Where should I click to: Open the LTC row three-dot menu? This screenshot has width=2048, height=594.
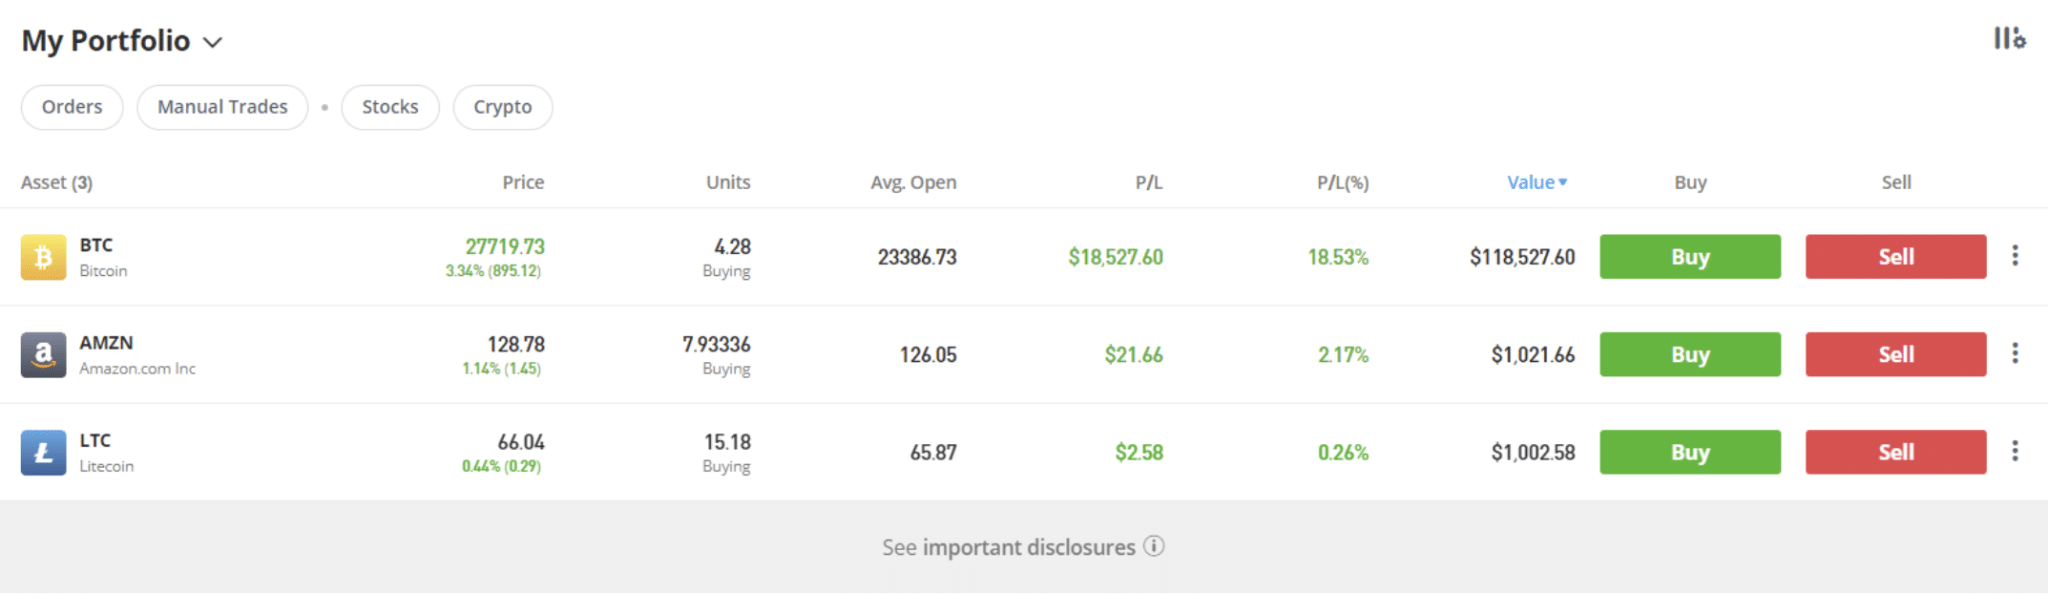tap(2015, 451)
